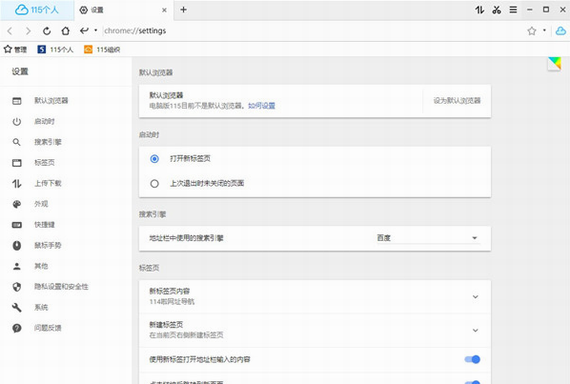Click the chrome://settings address bar
570x384 pixels.
click(x=313, y=31)
